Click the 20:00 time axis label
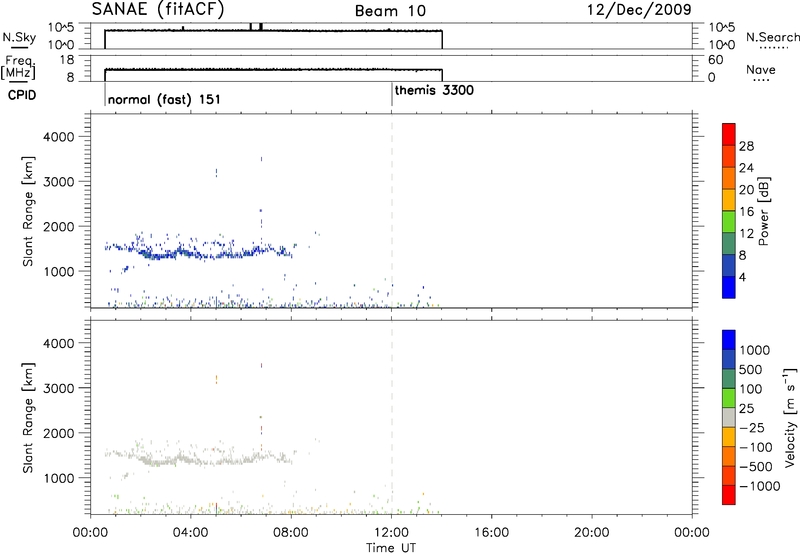Image resolution: width=800 pixels, height=554 pixels. [592, 533]
